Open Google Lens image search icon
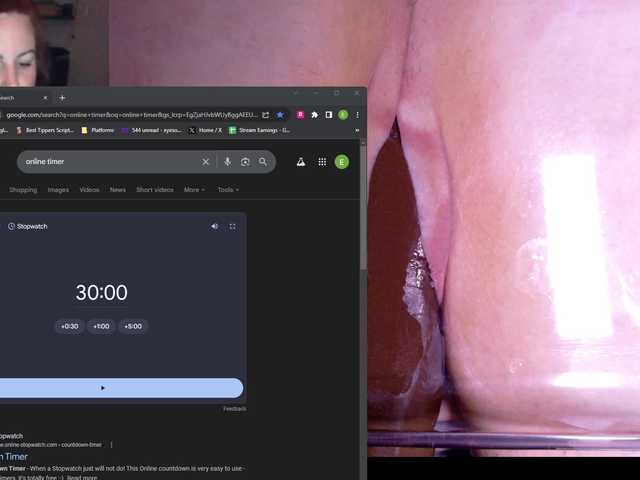The height and width of the screenshot is (480, 640). pyautogui.click(x=245, y=162)
